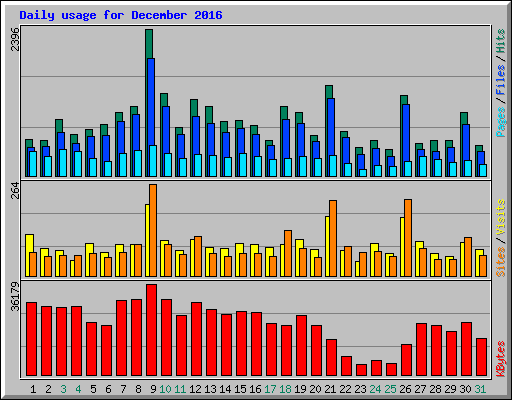Click the cyan Pages bar for day 9
Screen dimensions: 512x400
(x=153, y=161)
